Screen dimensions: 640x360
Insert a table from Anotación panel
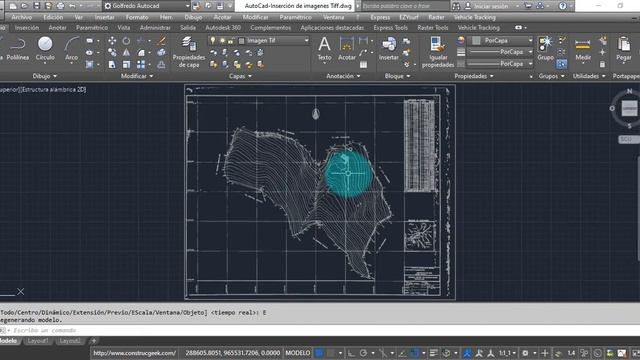[x=363, y=64]
